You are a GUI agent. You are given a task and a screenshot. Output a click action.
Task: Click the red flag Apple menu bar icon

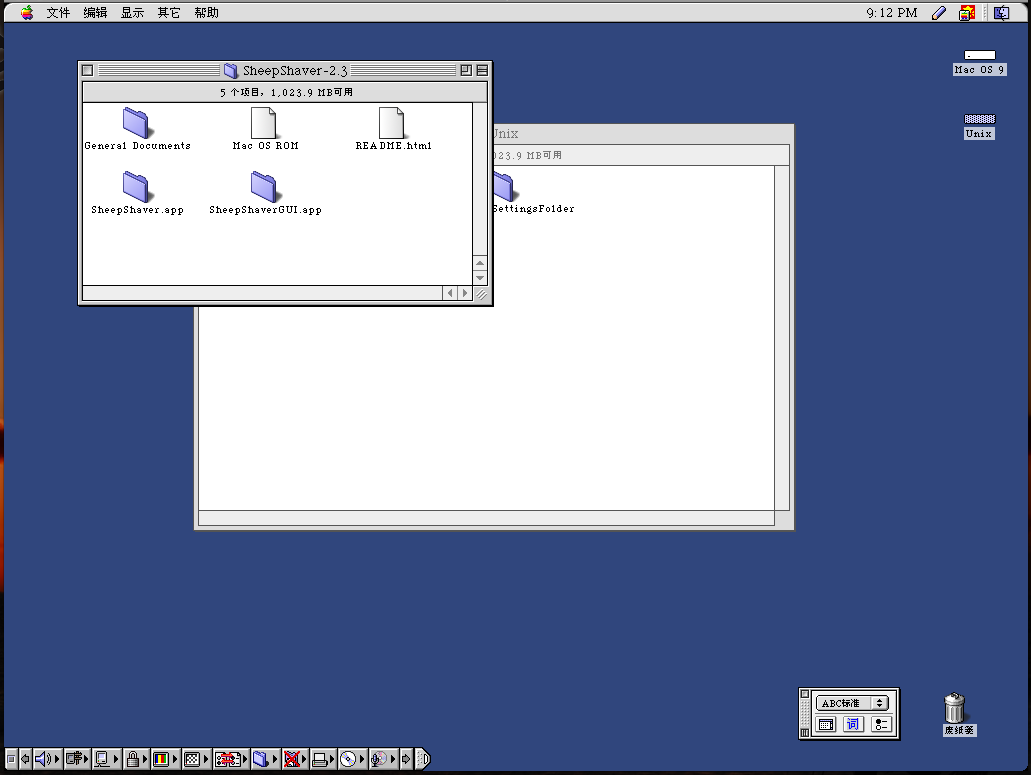(x=967, y=12)
